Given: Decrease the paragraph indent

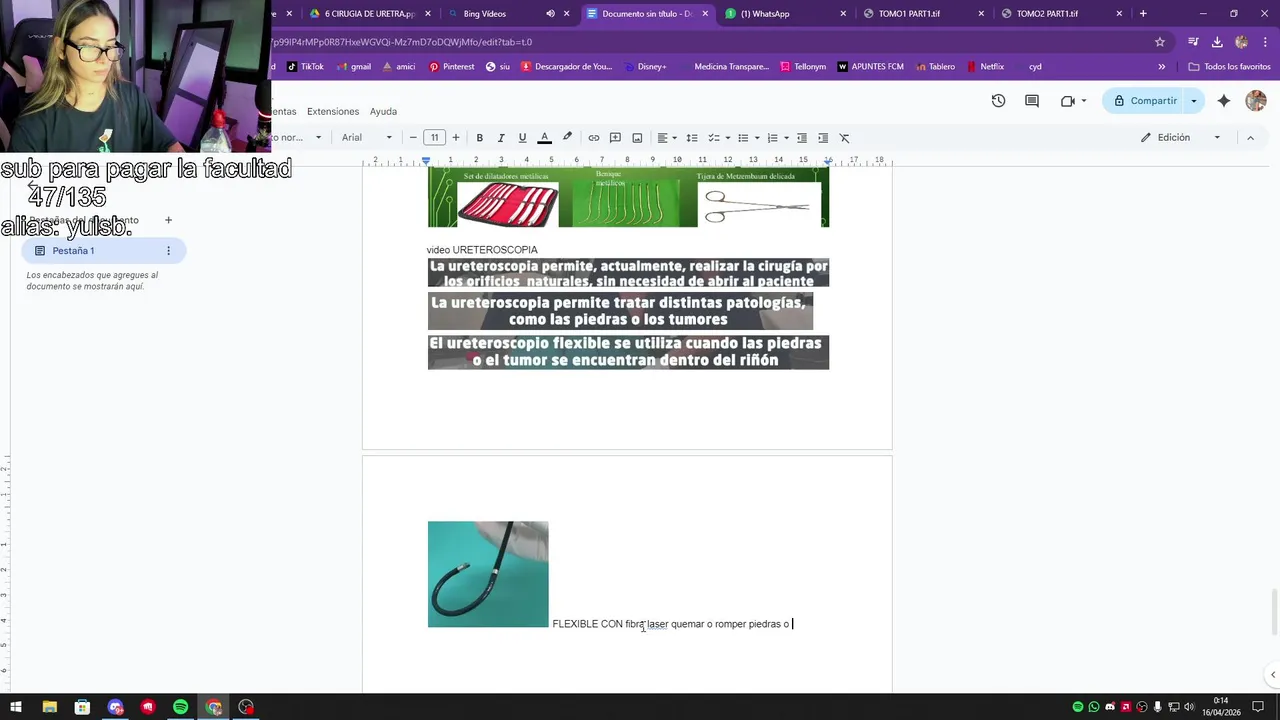Looking at the screenshot, I should tap(802, 138).
